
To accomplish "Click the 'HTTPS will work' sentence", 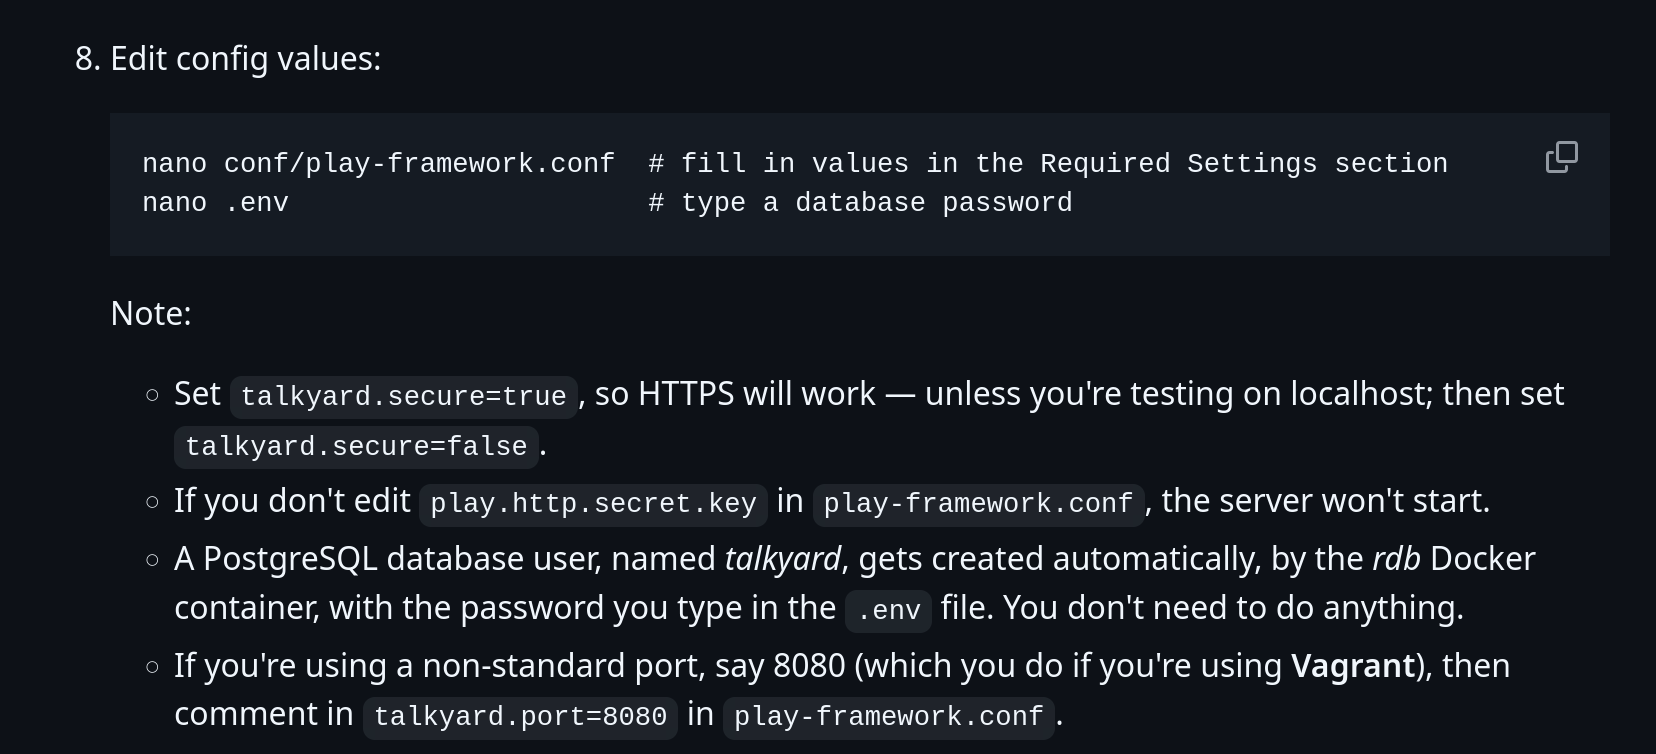I will (757, 394).
